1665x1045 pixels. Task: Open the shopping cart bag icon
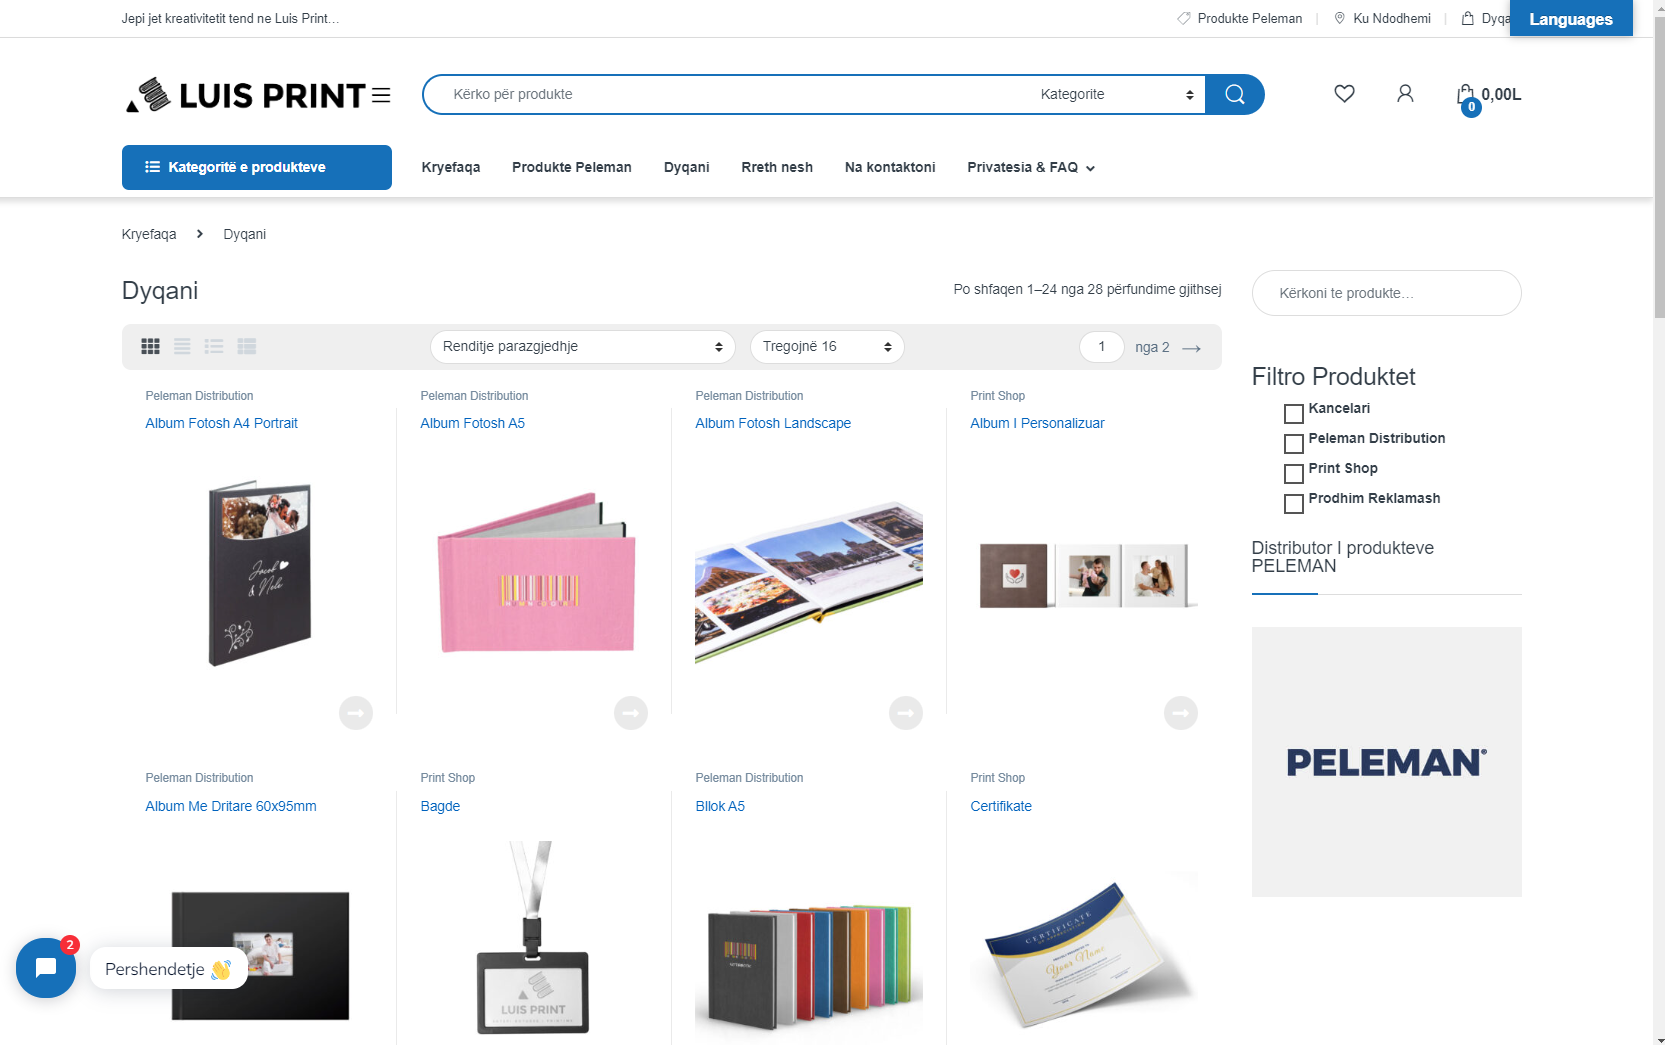pos(1466,96)
